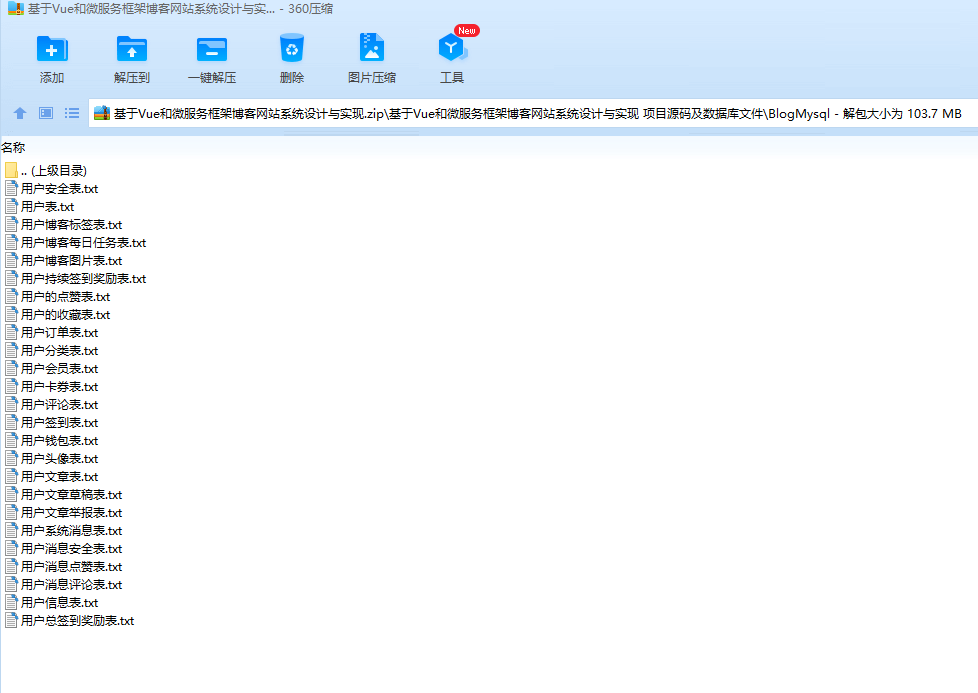Select file 用户订单表.txt
Image resolution: width=978 pixels, height=693 pixels.
click(52, 333)
